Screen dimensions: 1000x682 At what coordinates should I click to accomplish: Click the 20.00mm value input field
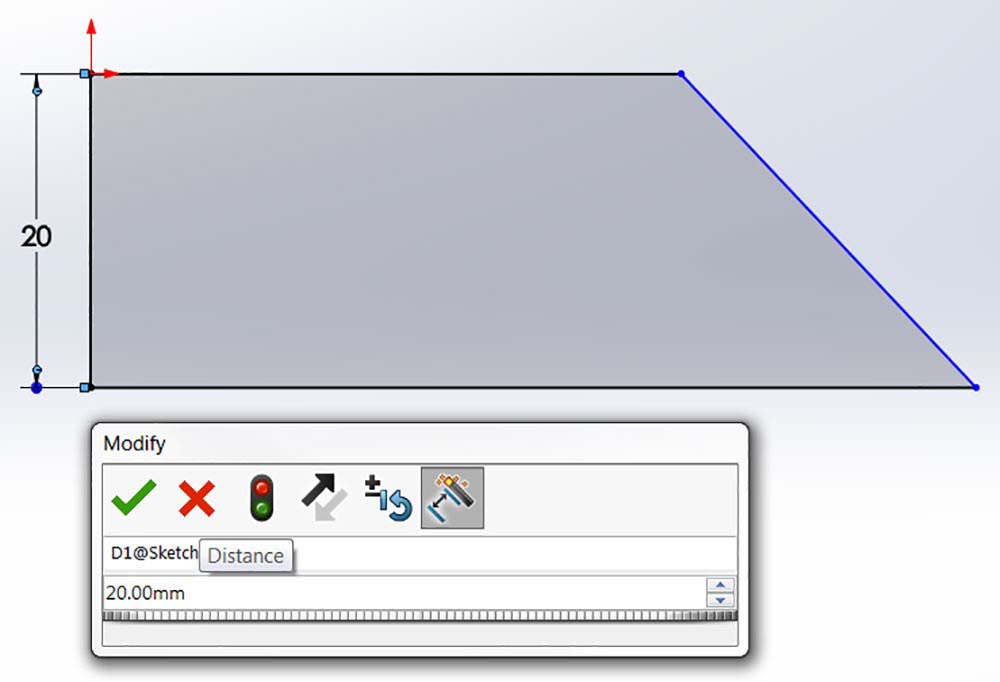point(404,593)
